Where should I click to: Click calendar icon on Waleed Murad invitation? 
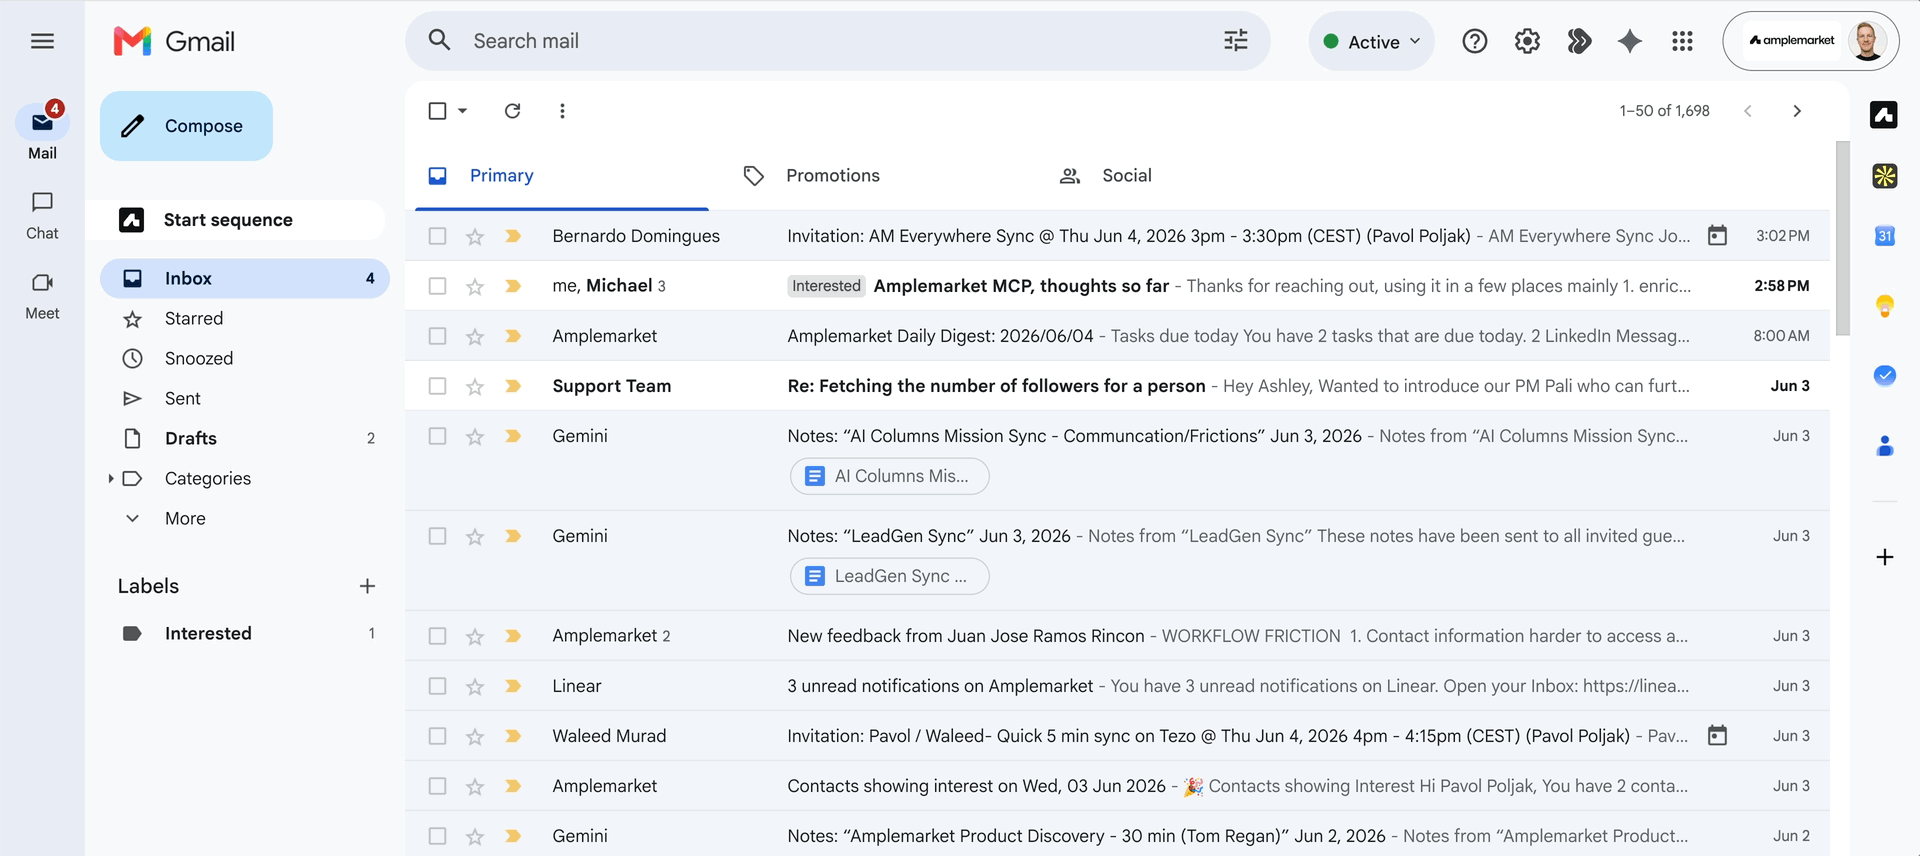pyautogui.click(x=1717, y=736)
